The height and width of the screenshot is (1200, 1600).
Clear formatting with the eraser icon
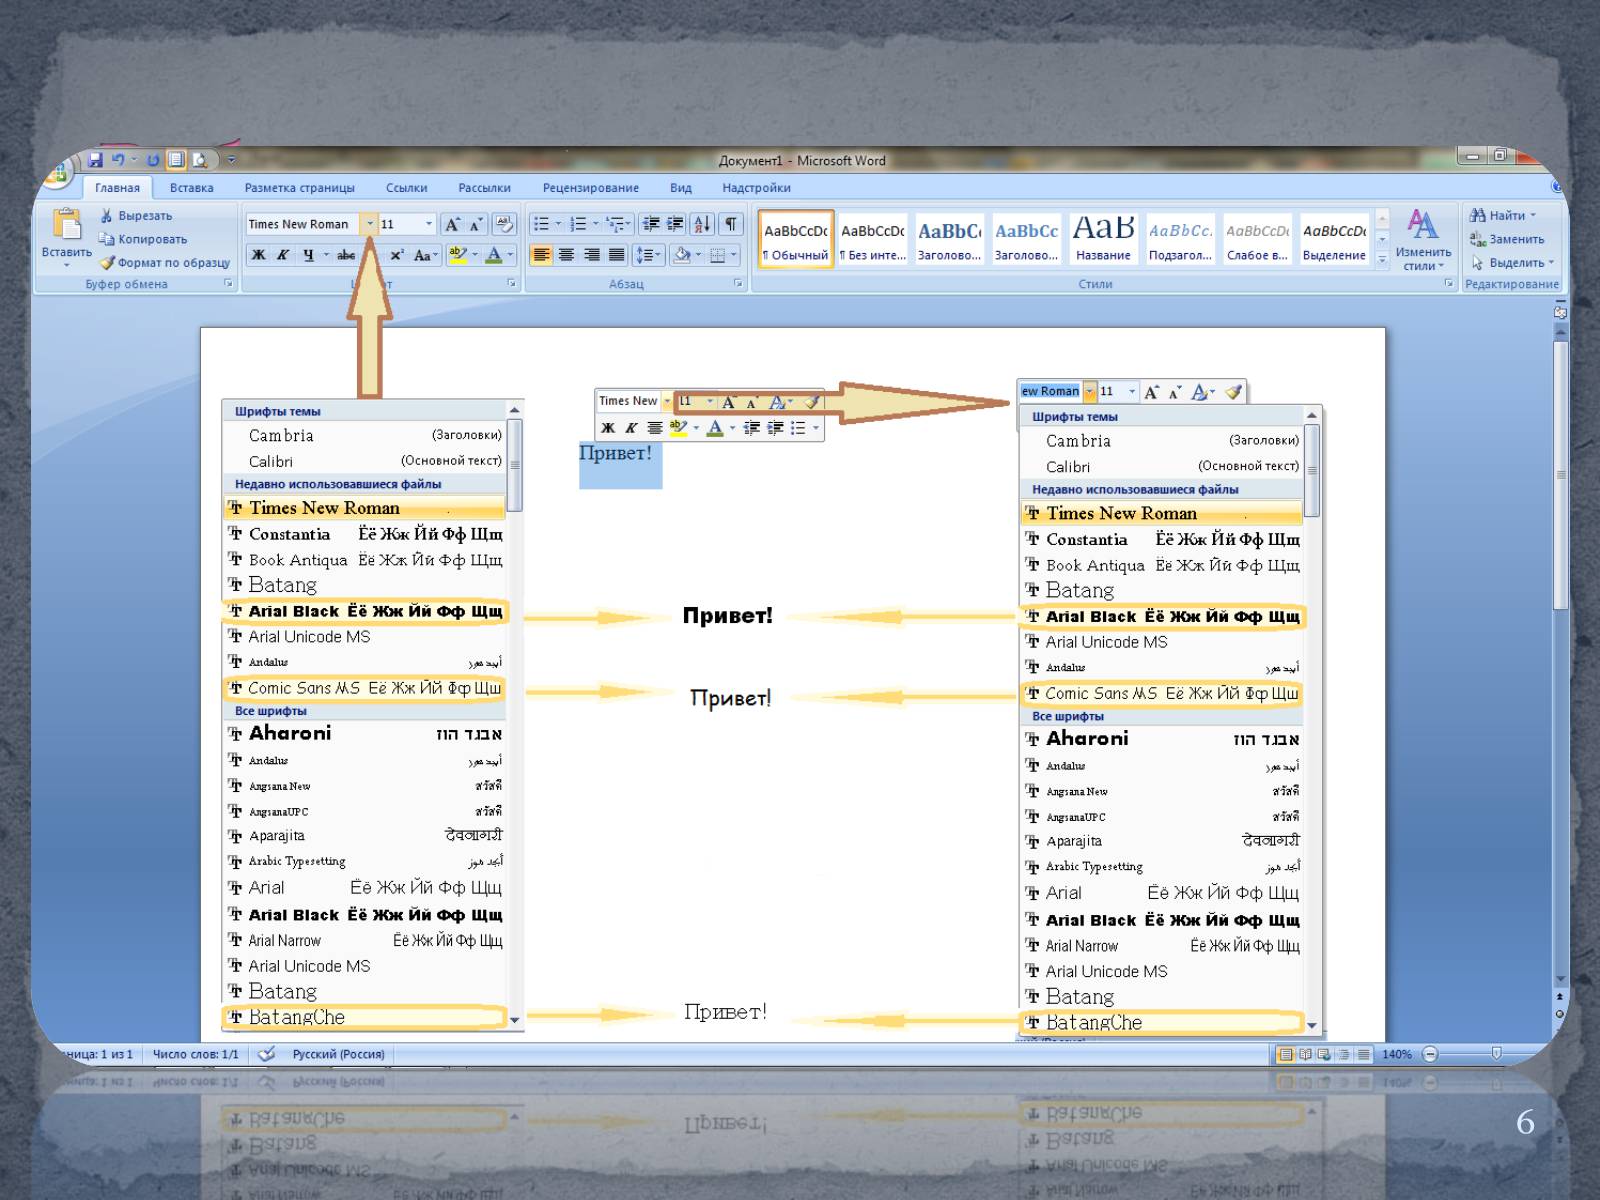click(x=504, y=225)
